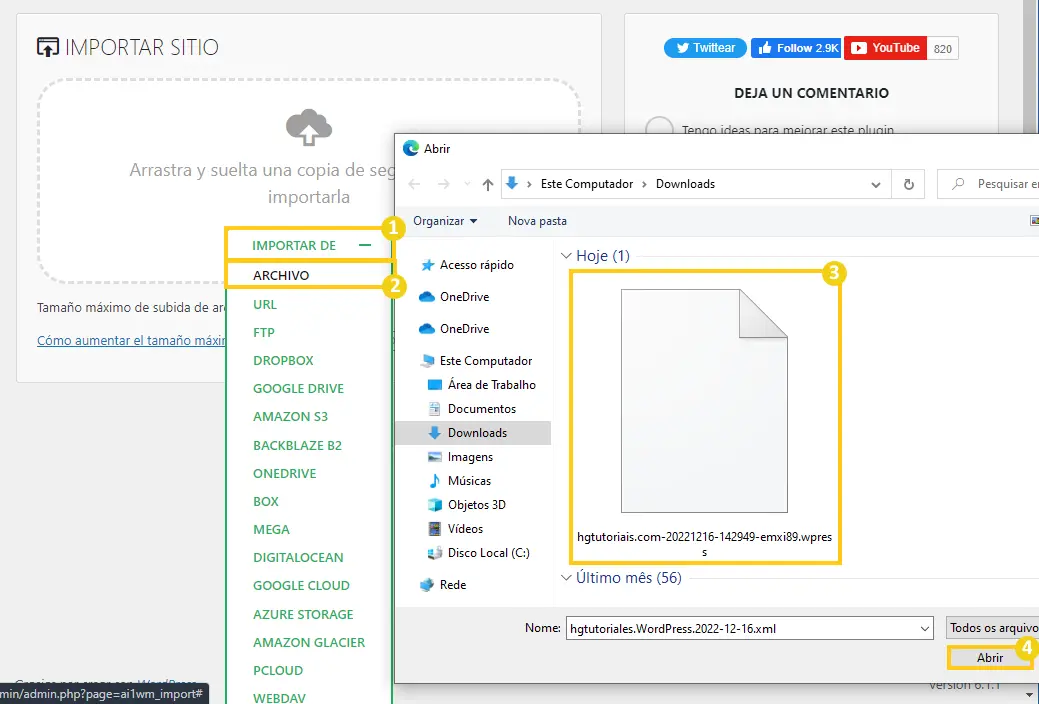Click the recent locations dropdown arrow
Screen dimensions: 1039x704
point(467,184)
